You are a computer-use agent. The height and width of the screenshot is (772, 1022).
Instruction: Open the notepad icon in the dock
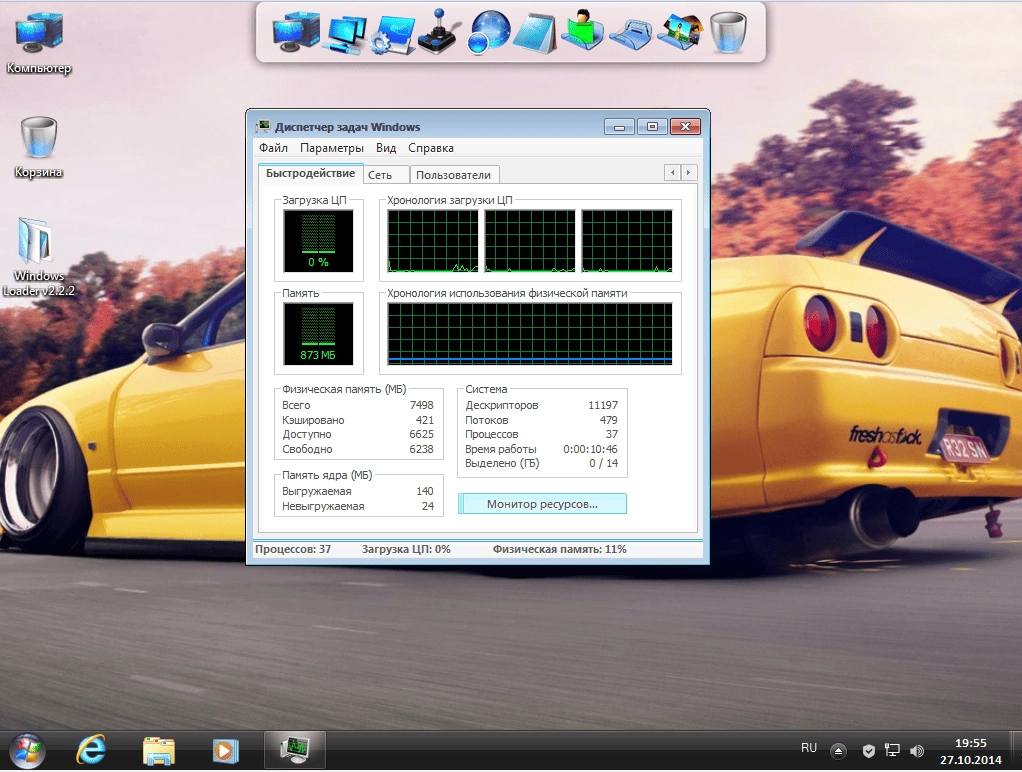click(x=535, y=33)
